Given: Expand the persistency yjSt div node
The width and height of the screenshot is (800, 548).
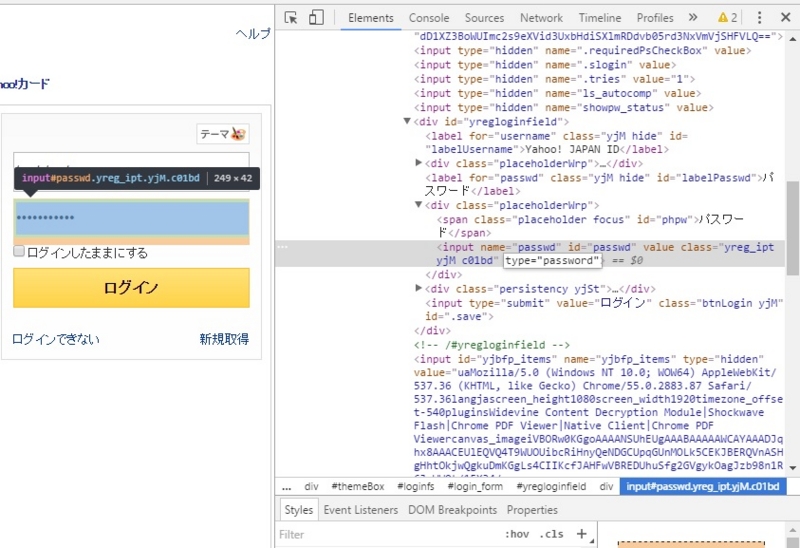Looking at the screenshot, I should [x=418, y=288].
